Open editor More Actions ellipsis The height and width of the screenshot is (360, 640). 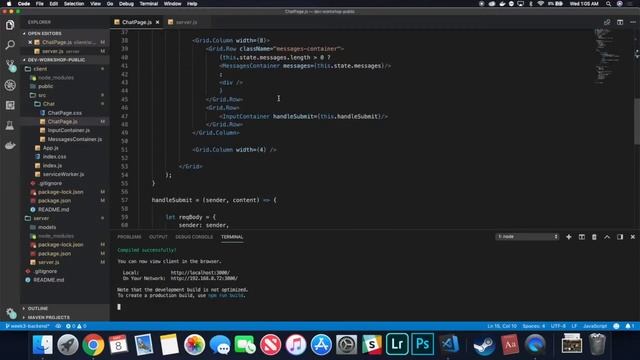click(633, 22)
